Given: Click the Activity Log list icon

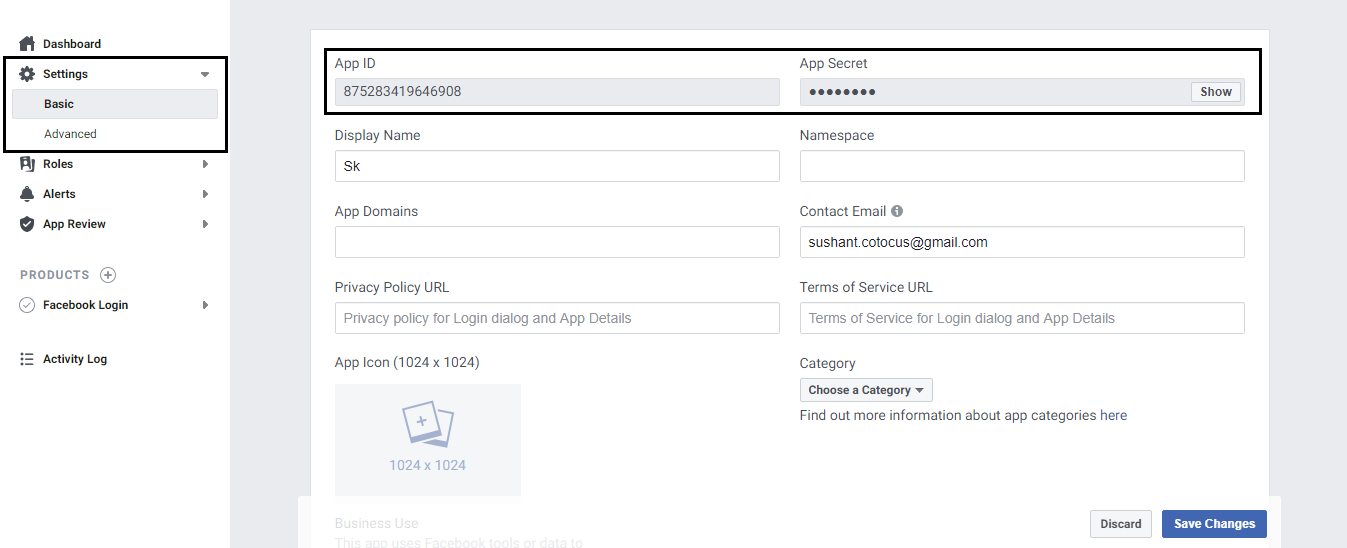Looking at the screenshot, I should coord(27,359).
